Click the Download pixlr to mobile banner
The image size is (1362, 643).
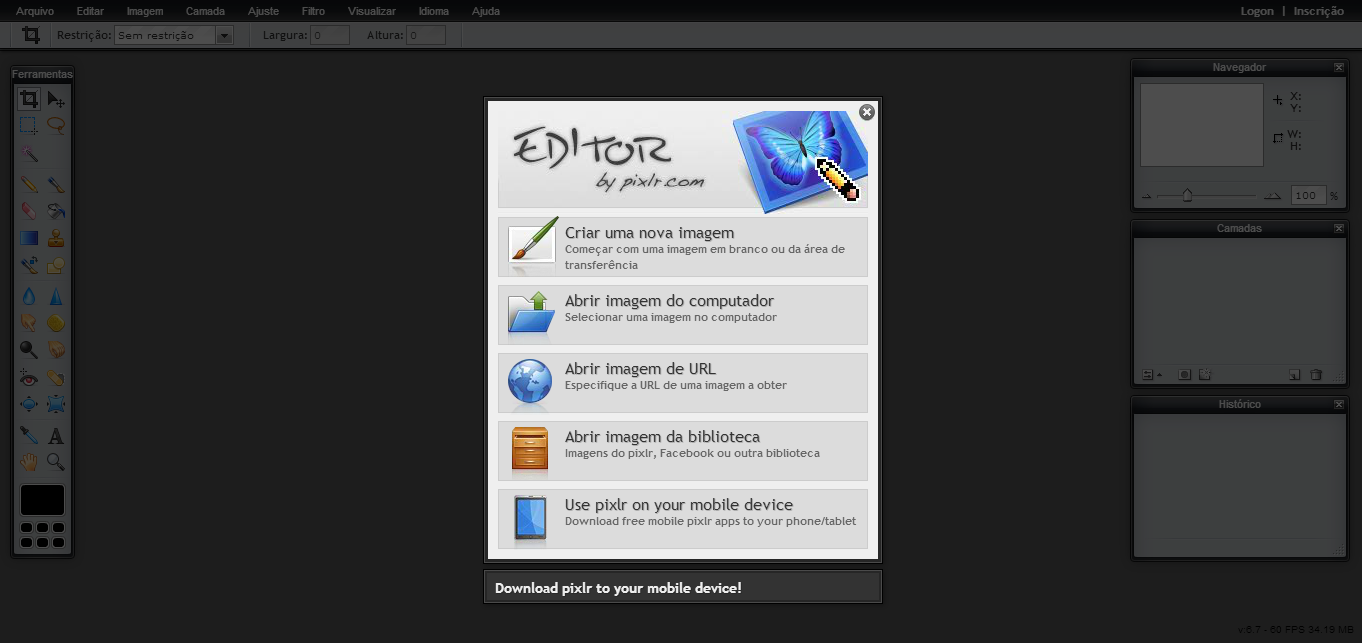[683, 588]
